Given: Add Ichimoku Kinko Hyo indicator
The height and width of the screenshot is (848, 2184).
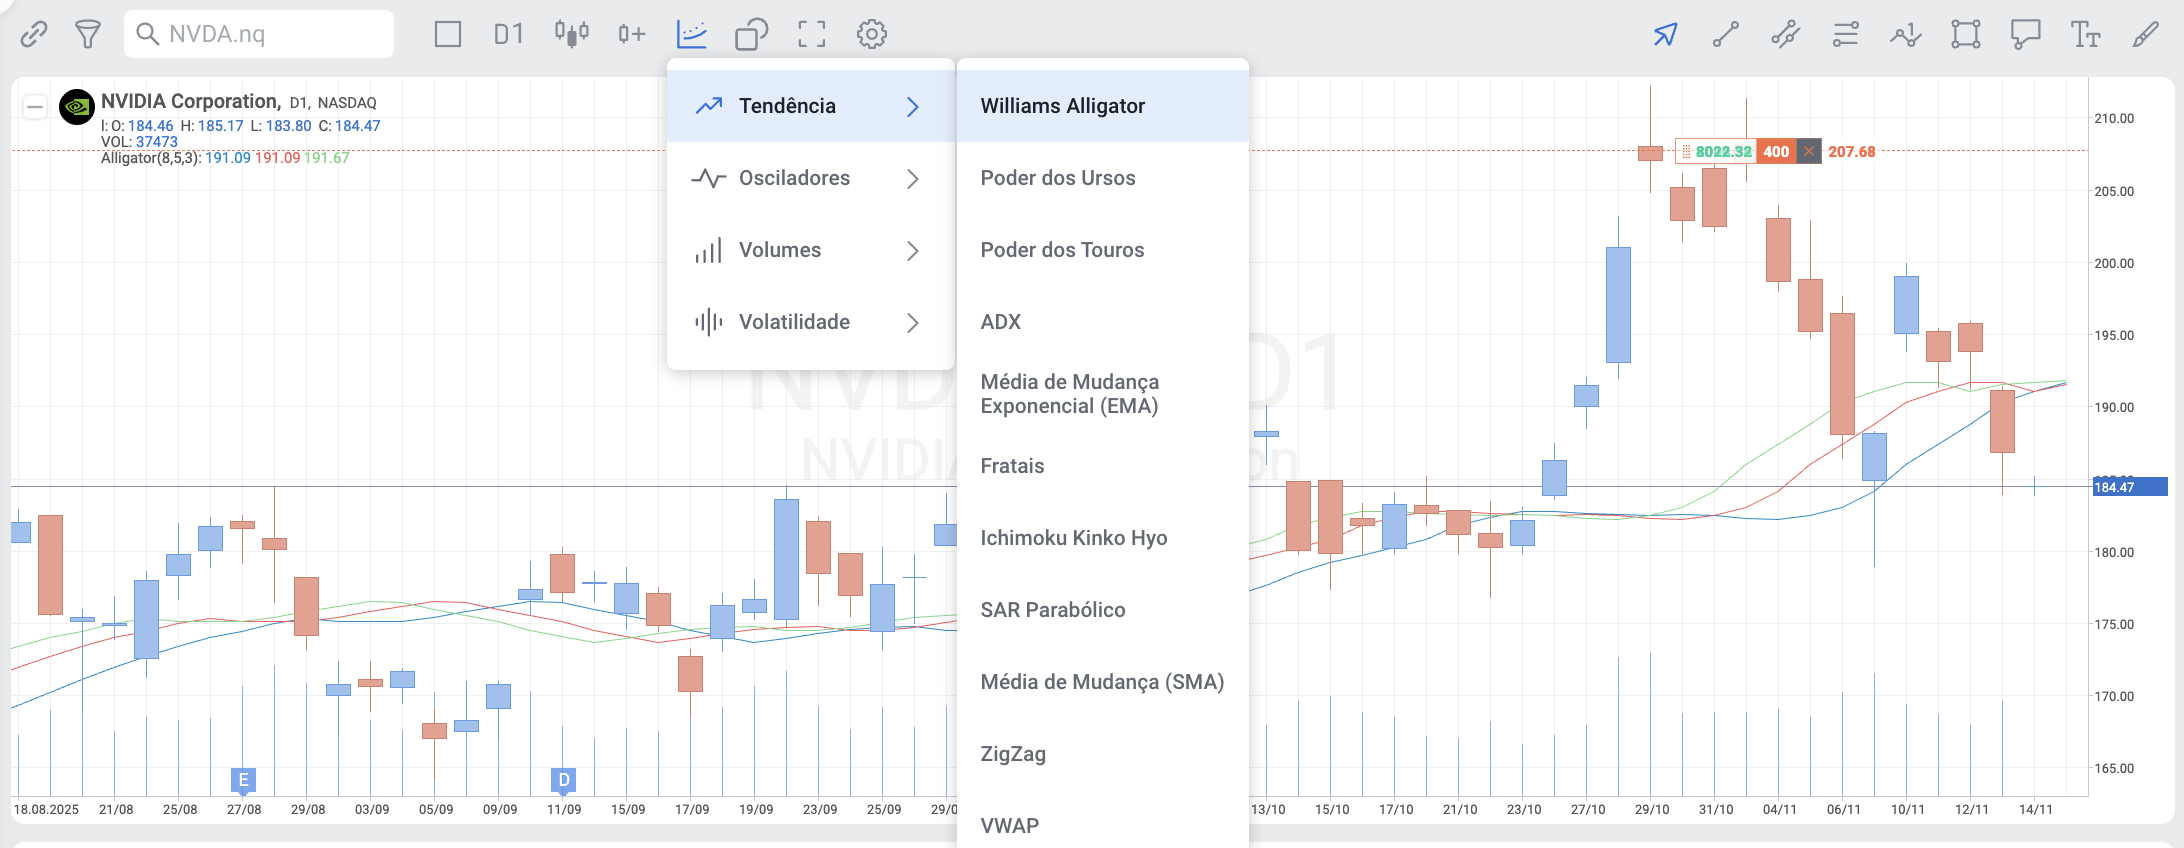Looking at the screenshot, I should pos(1103,538).
